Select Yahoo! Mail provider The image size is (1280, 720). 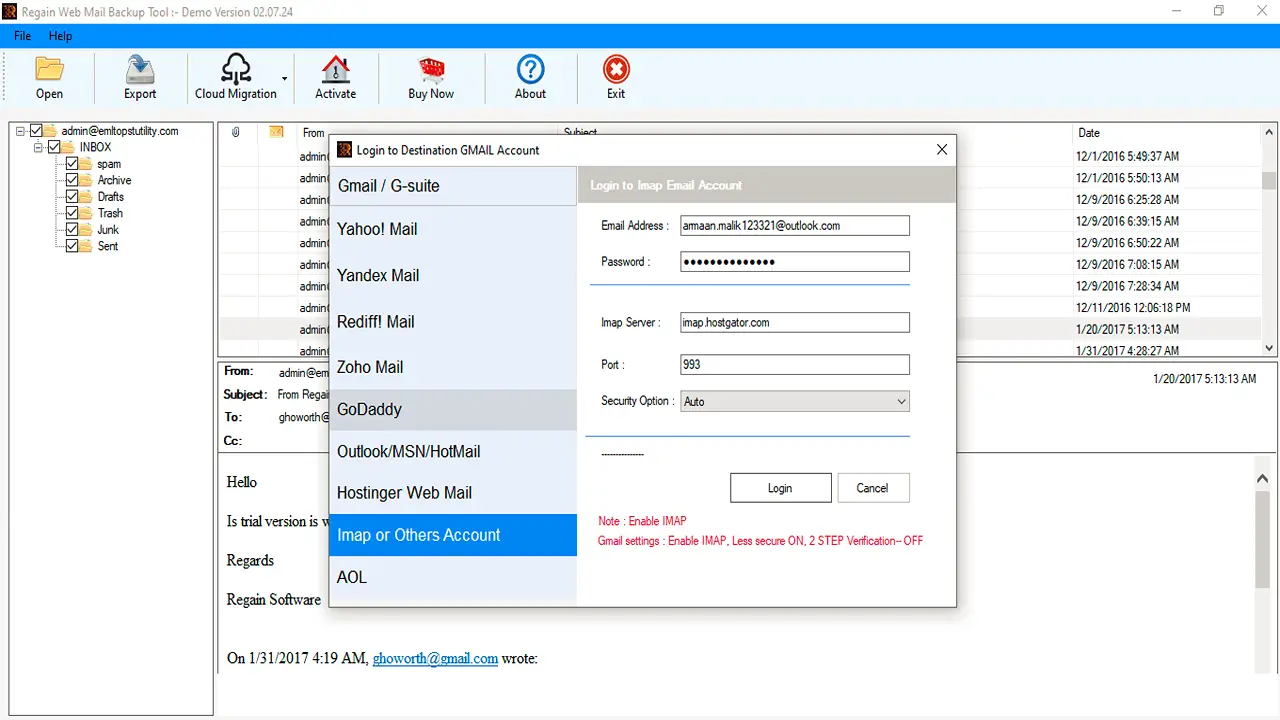pos(453,229)
